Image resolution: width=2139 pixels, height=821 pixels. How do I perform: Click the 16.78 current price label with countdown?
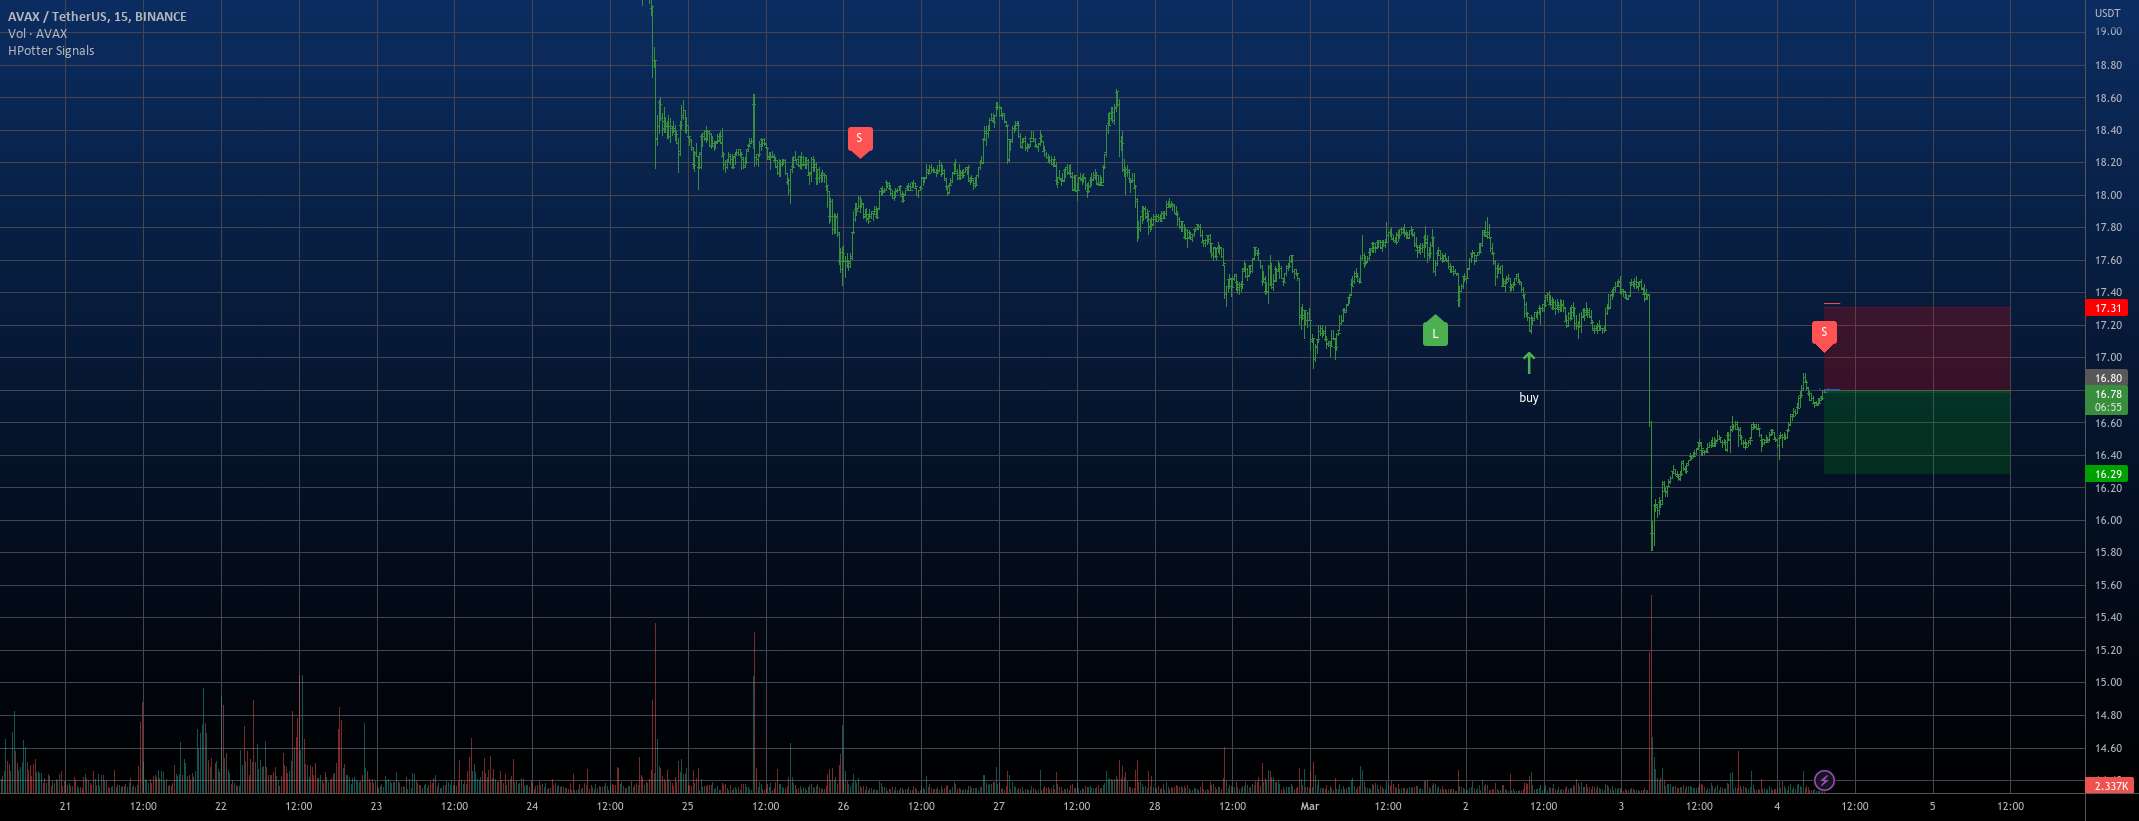coord(2108,400)
